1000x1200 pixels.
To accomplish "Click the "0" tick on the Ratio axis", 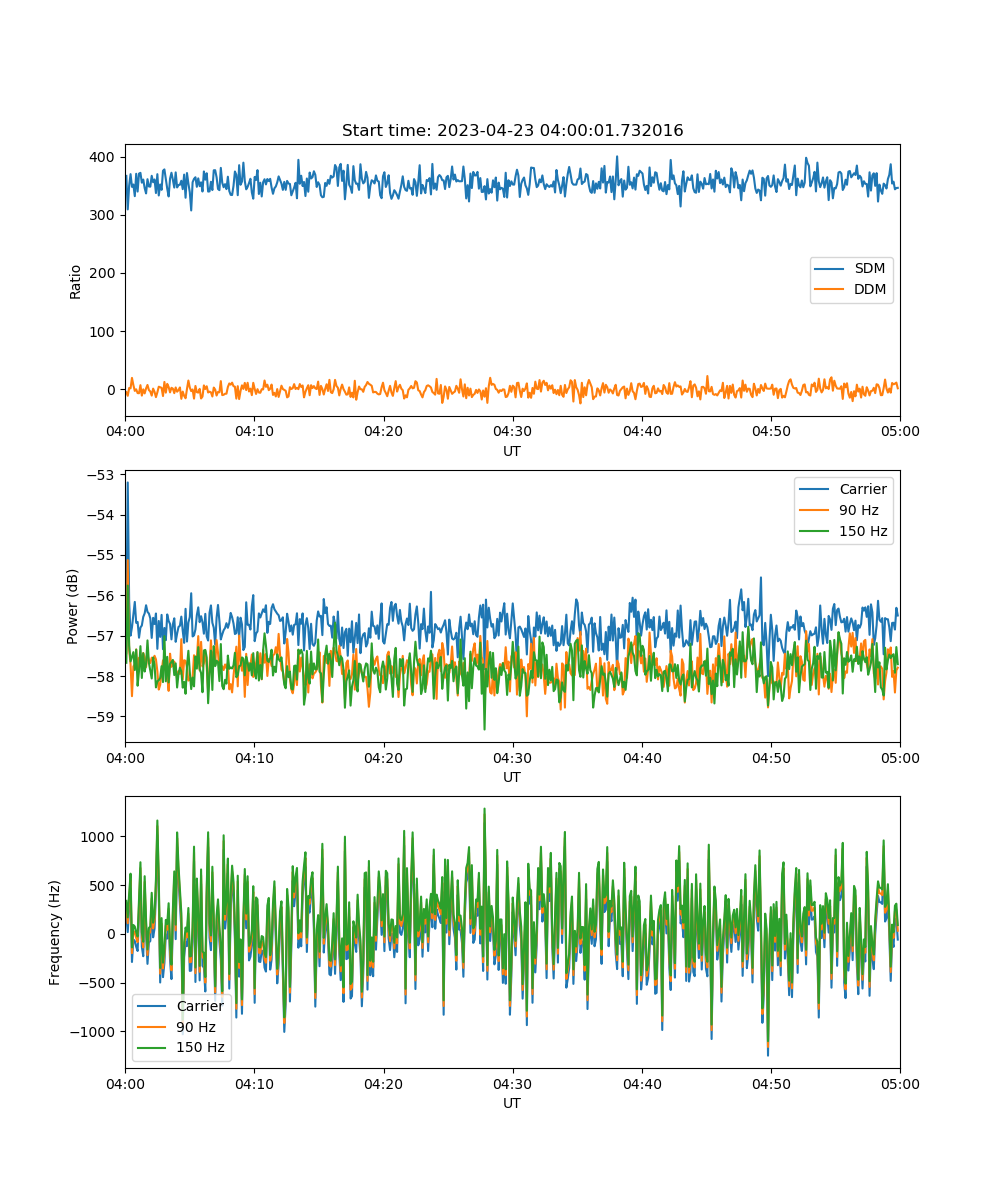I will click(x=113, y=389).
